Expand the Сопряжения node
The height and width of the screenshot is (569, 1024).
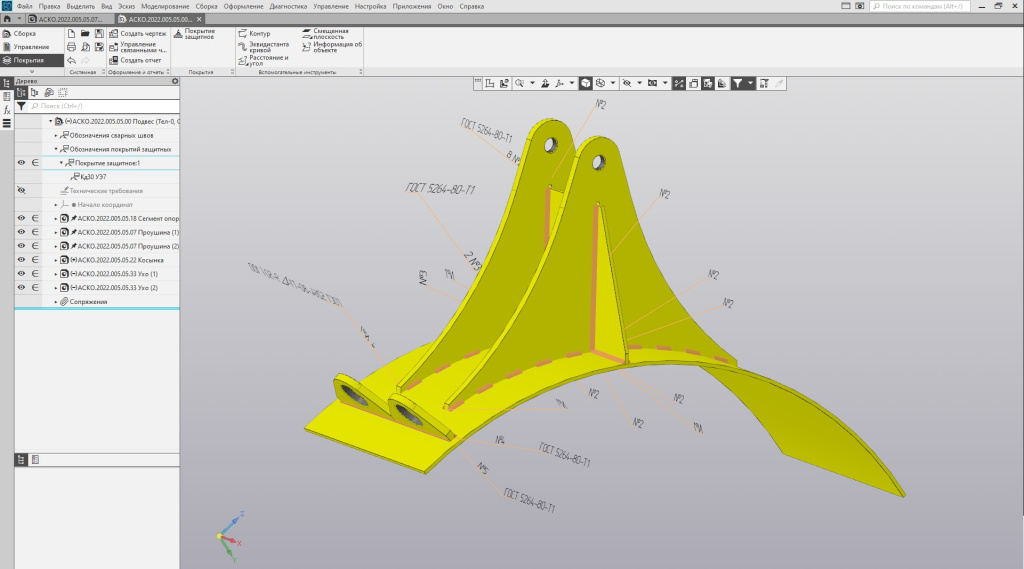pyautogui.click(x=56, y=302)
